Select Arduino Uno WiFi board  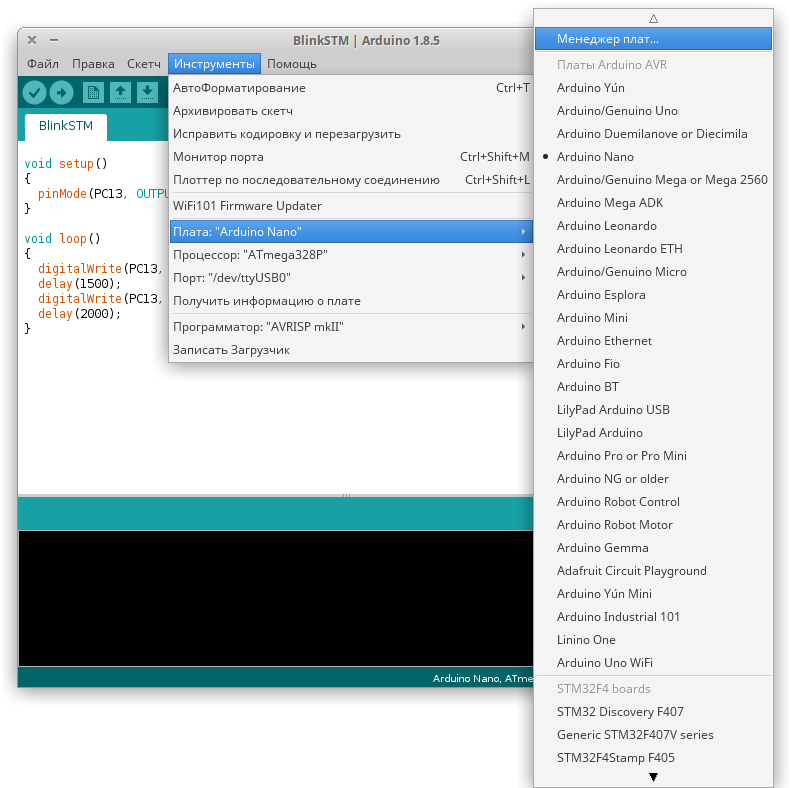653,663
